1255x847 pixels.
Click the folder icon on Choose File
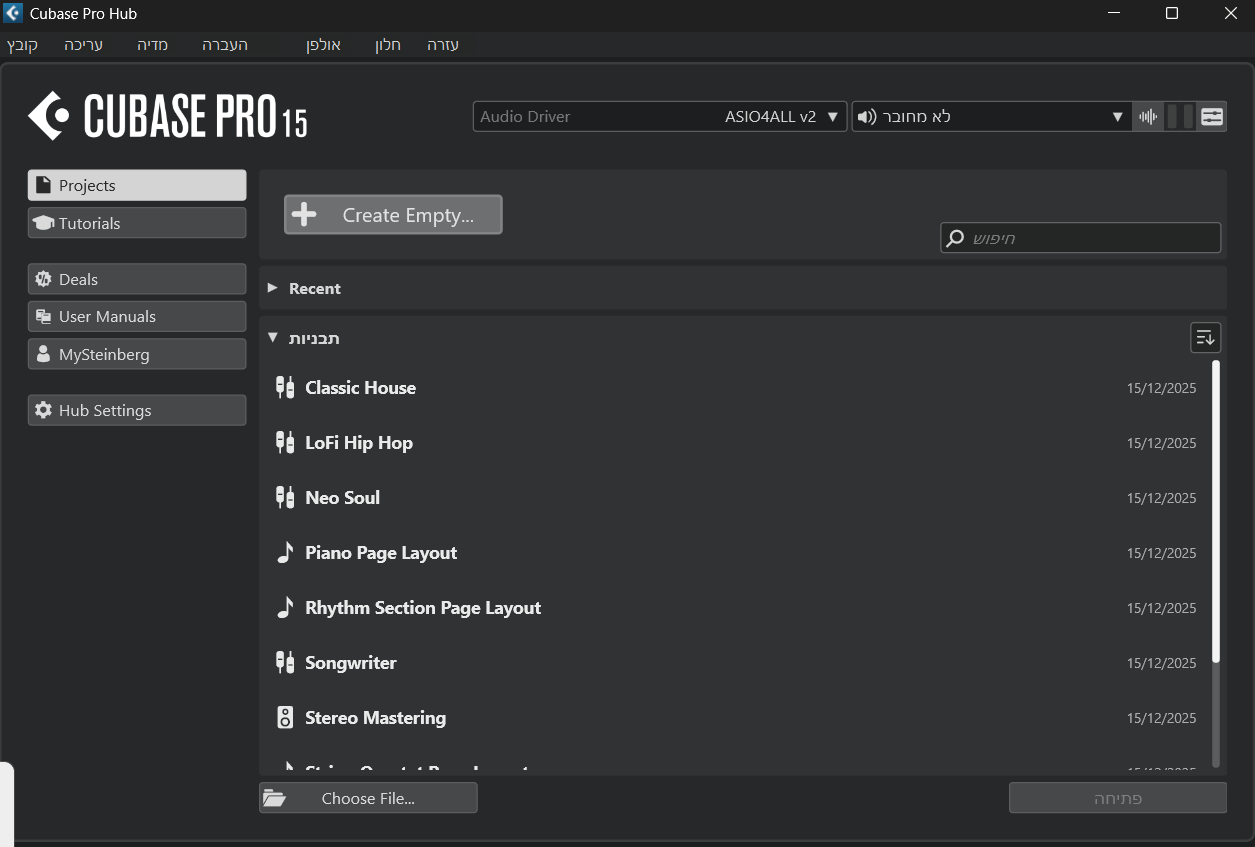[x=275, y=798]
